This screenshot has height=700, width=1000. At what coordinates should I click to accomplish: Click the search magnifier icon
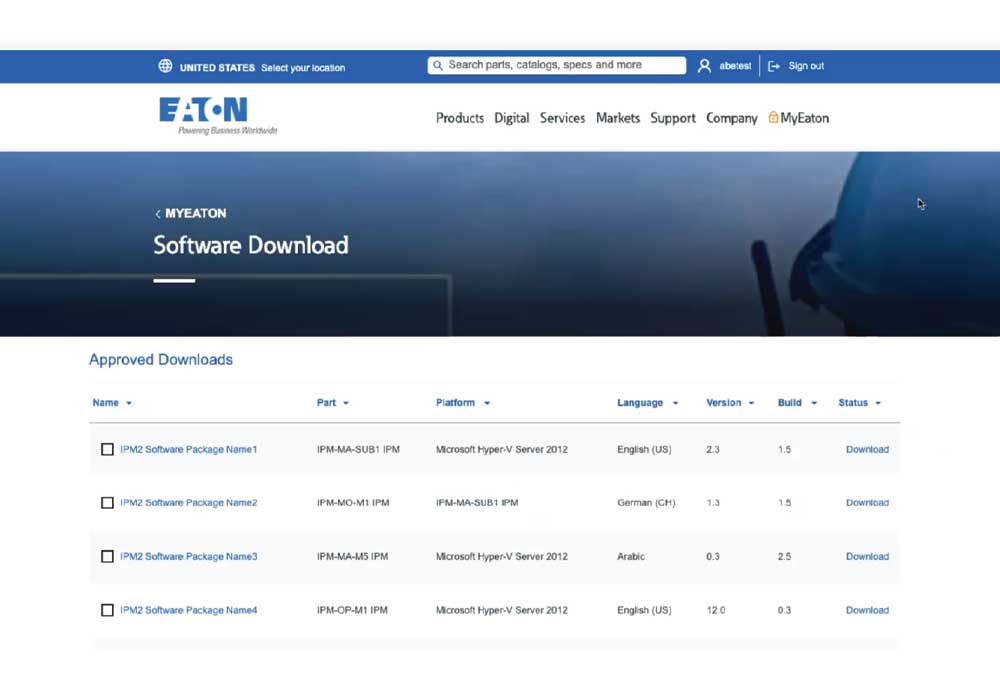[438, 65]
